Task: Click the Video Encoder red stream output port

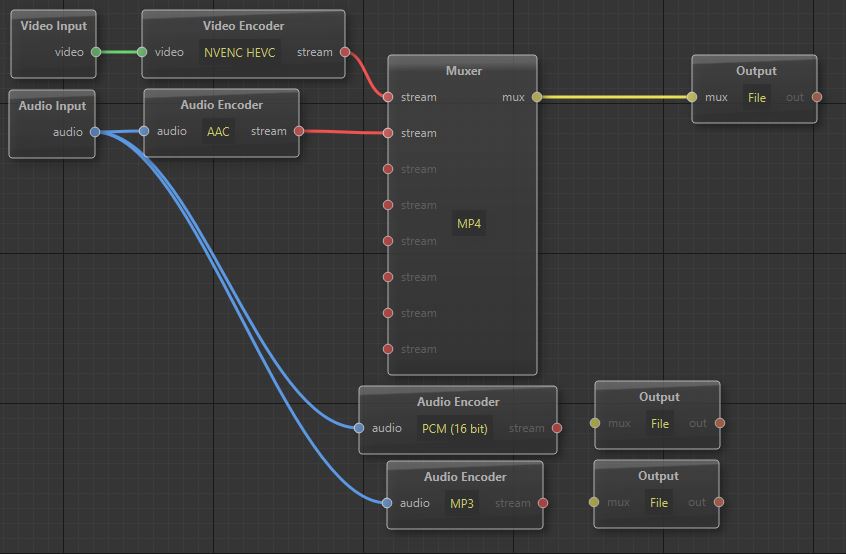Action: pyautogui.click(x=345, y=52)
